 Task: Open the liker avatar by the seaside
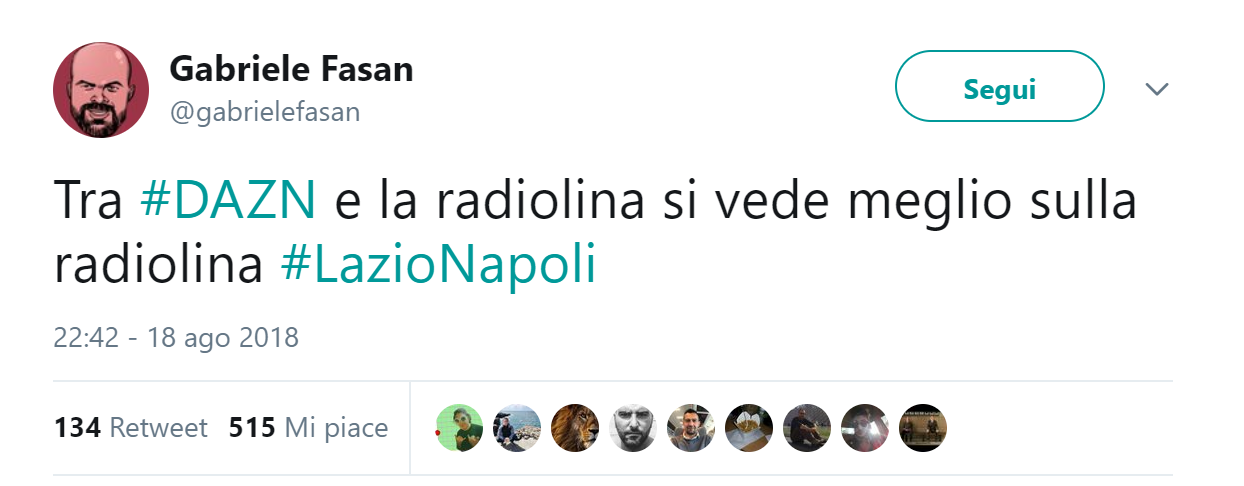click(x=518, y=428)
